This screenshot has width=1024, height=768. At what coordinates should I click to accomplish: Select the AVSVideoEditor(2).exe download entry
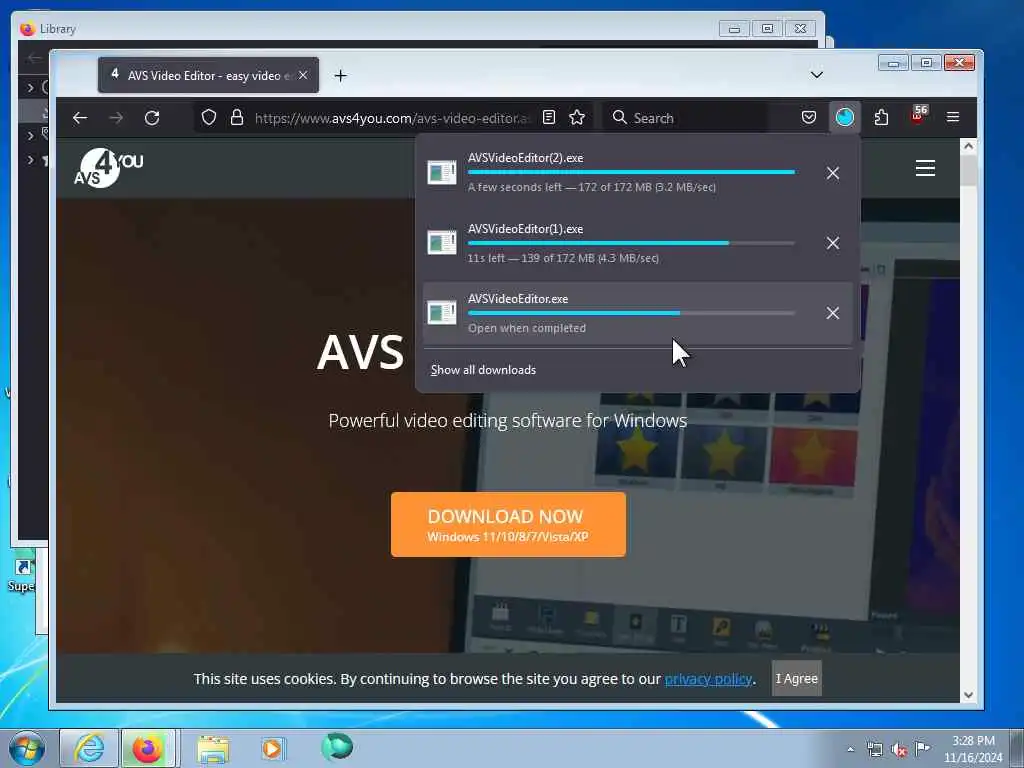click(637, 173)
